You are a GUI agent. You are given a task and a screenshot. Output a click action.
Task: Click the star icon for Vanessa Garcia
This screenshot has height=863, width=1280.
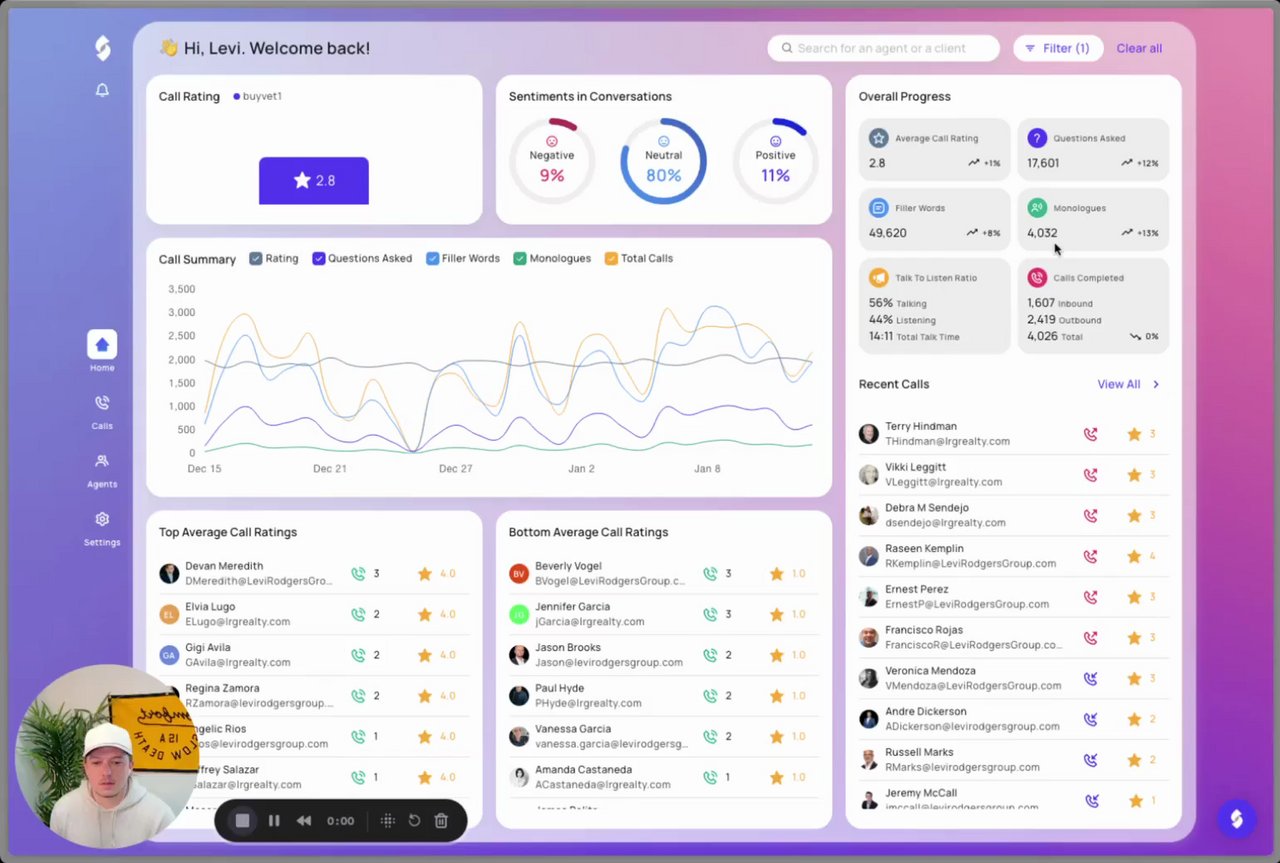776,737
